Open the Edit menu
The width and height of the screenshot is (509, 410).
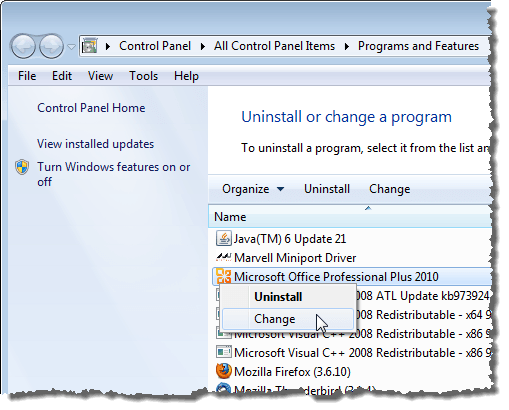pyautogui.click(x=62, y=76)
